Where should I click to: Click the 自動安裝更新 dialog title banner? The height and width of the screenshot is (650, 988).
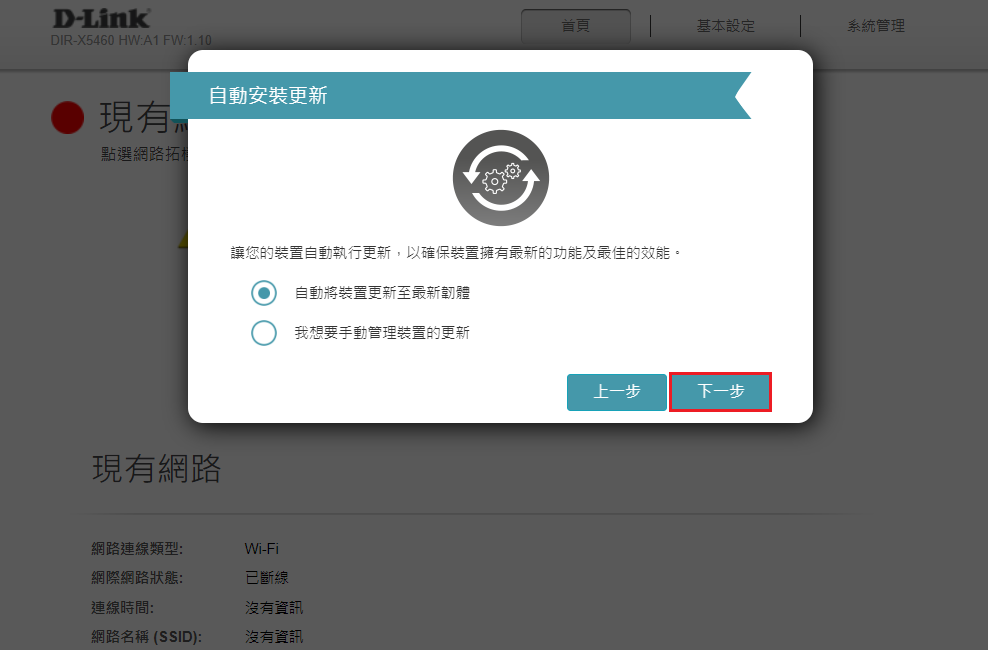click(x=460, y=96)
